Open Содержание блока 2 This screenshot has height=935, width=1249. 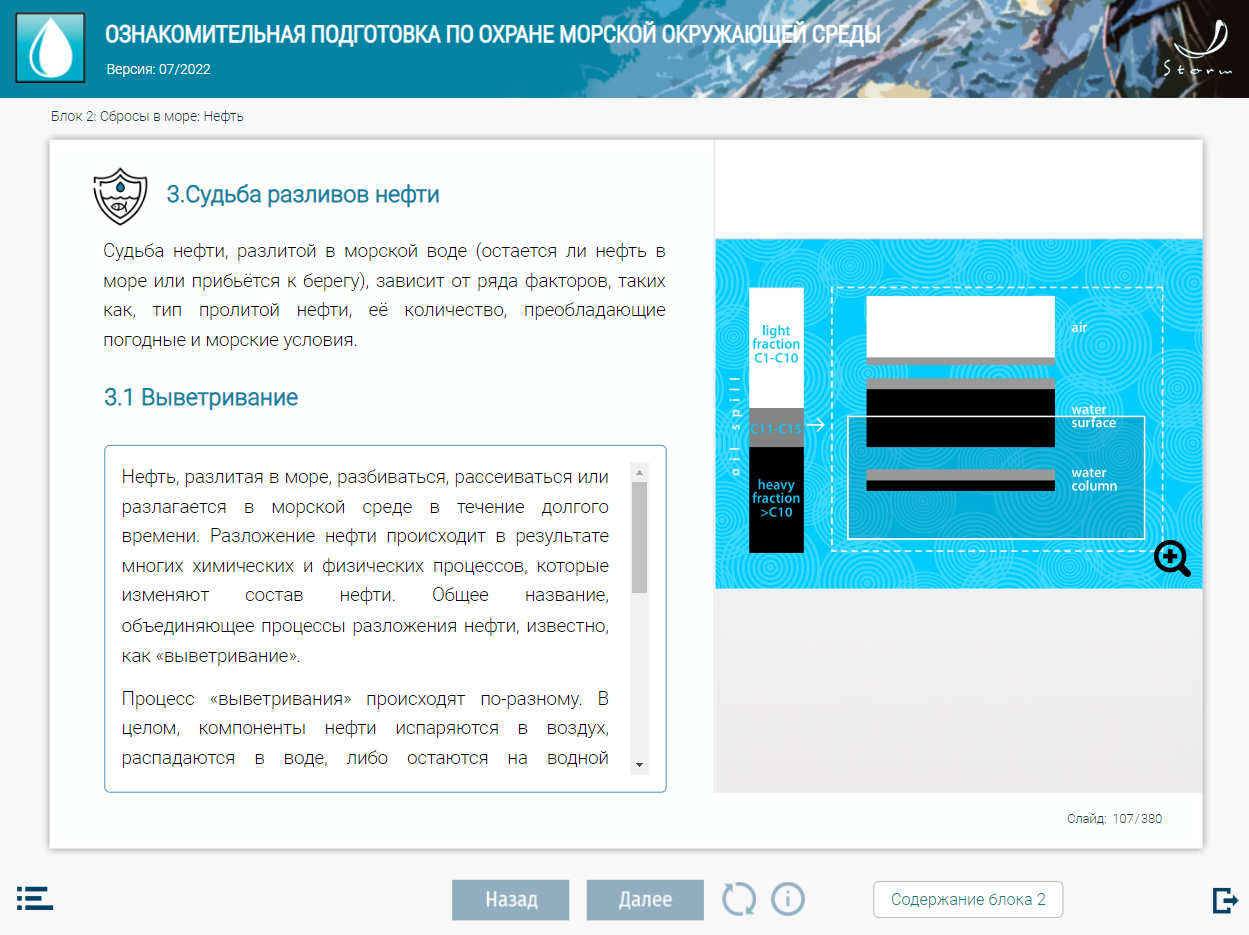tap(968, 899)
